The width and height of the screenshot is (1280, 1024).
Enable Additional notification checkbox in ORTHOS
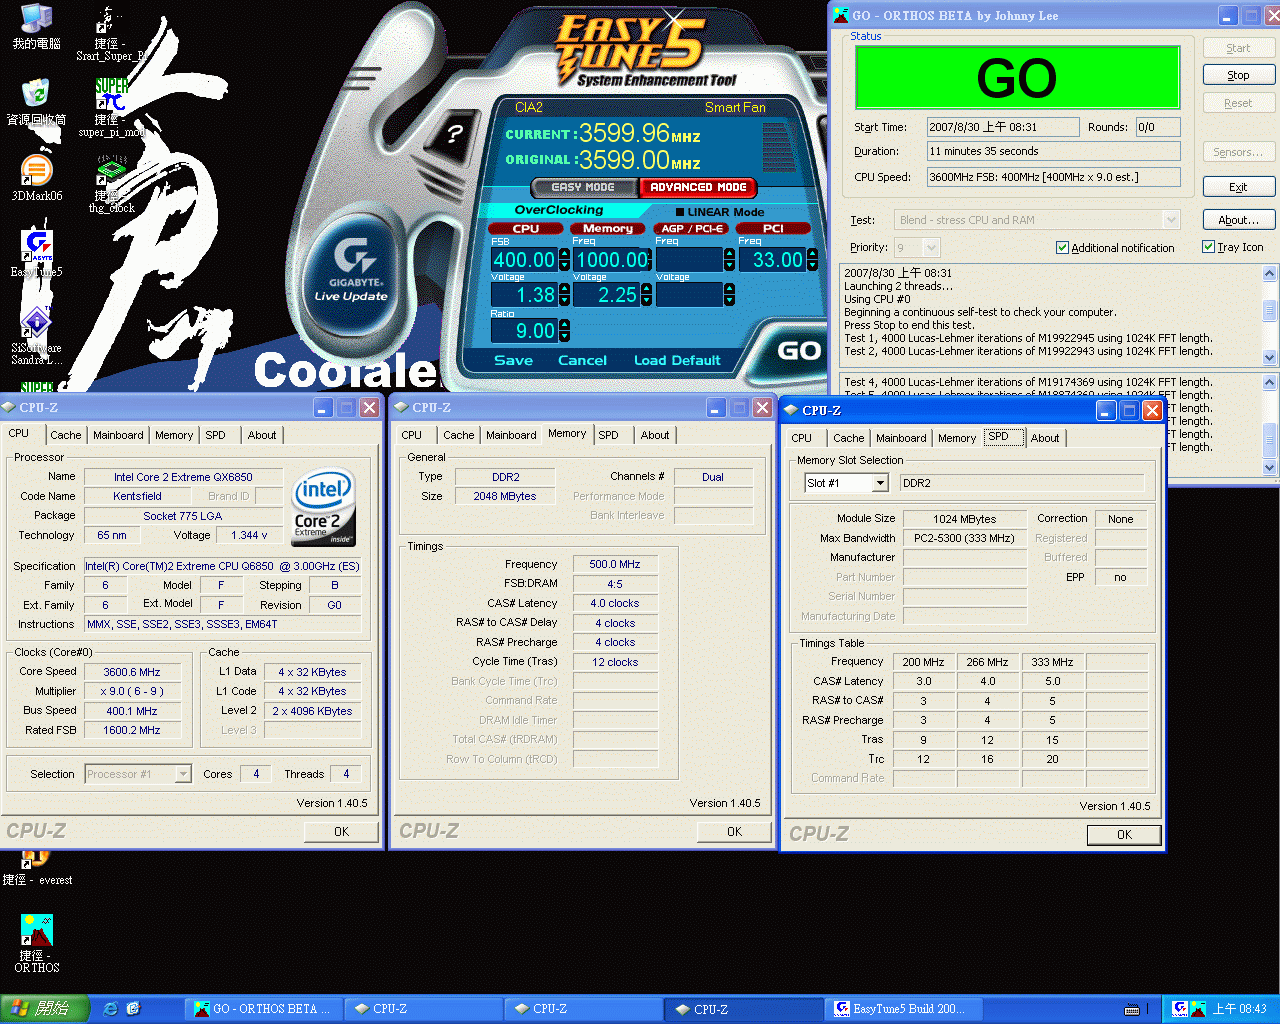tap(1062, 248)
